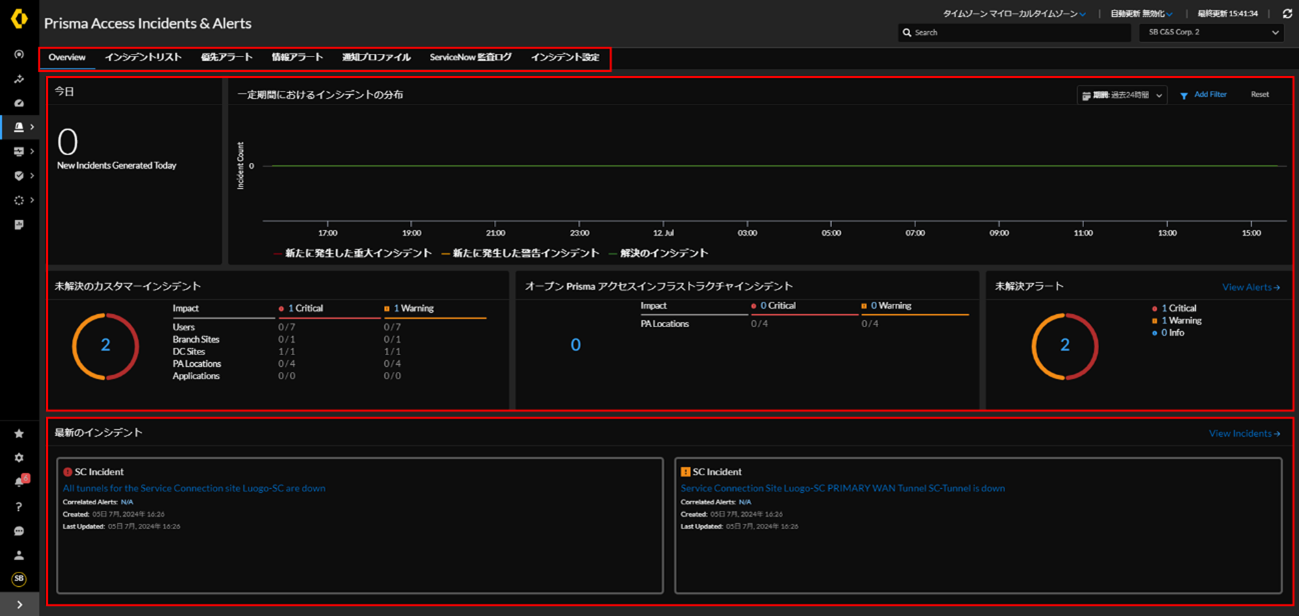
Task: Open the shield checkmark icon in the sidebar
Action: pos(19,176)
